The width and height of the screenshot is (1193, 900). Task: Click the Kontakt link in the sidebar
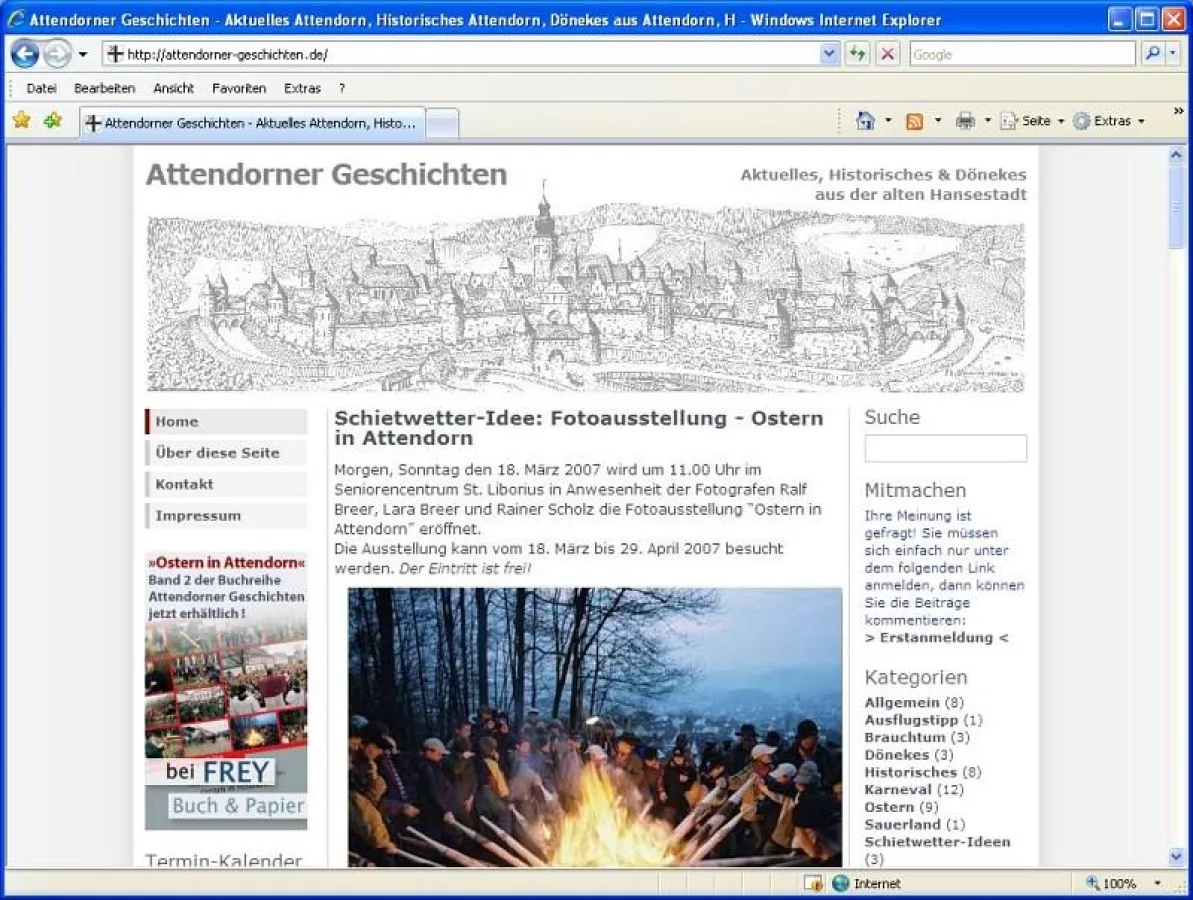point(183,484)
